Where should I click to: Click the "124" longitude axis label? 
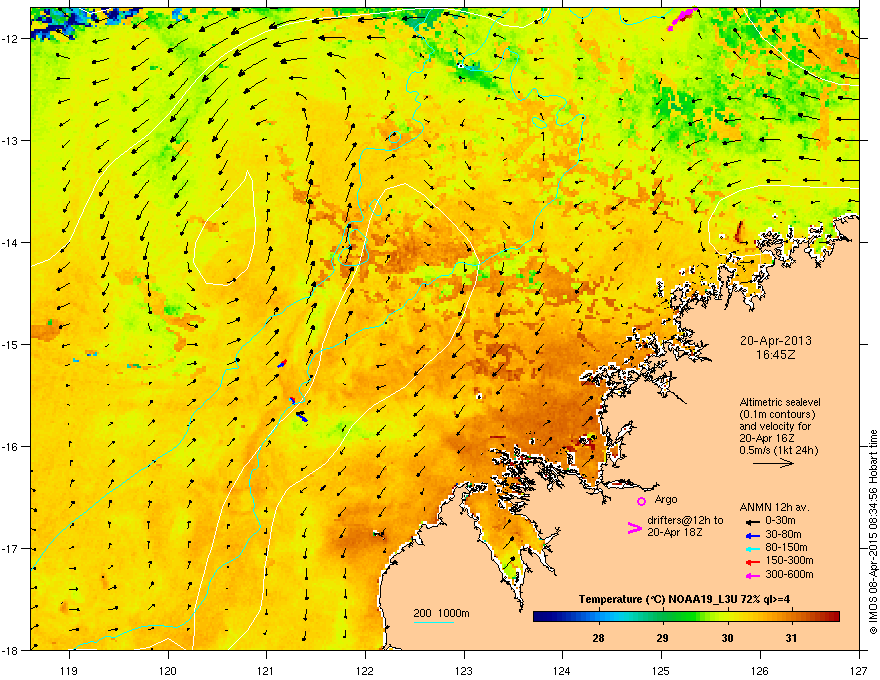pos(562,670)
